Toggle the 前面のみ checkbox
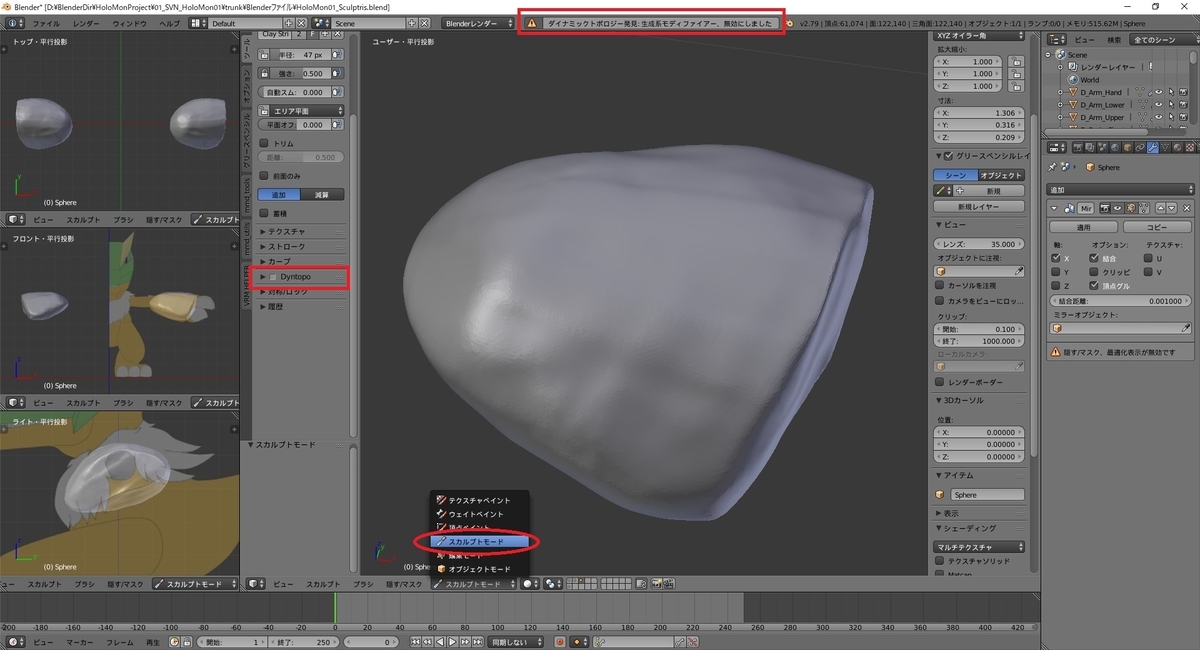Image resolution: width=1200 pixels, height=650 pixels. point(263,176)
